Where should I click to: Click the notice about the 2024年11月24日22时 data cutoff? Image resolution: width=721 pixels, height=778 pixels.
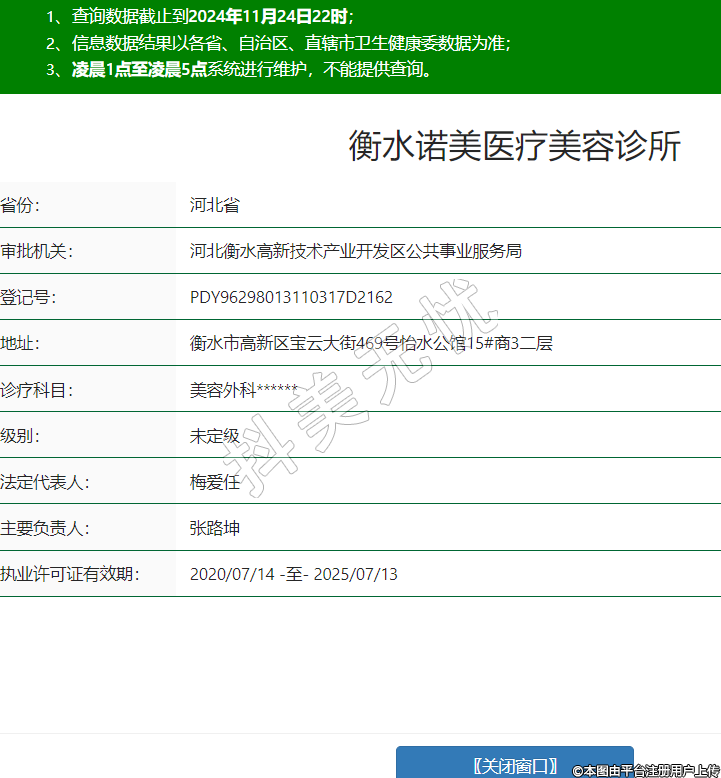coord(200,17)
